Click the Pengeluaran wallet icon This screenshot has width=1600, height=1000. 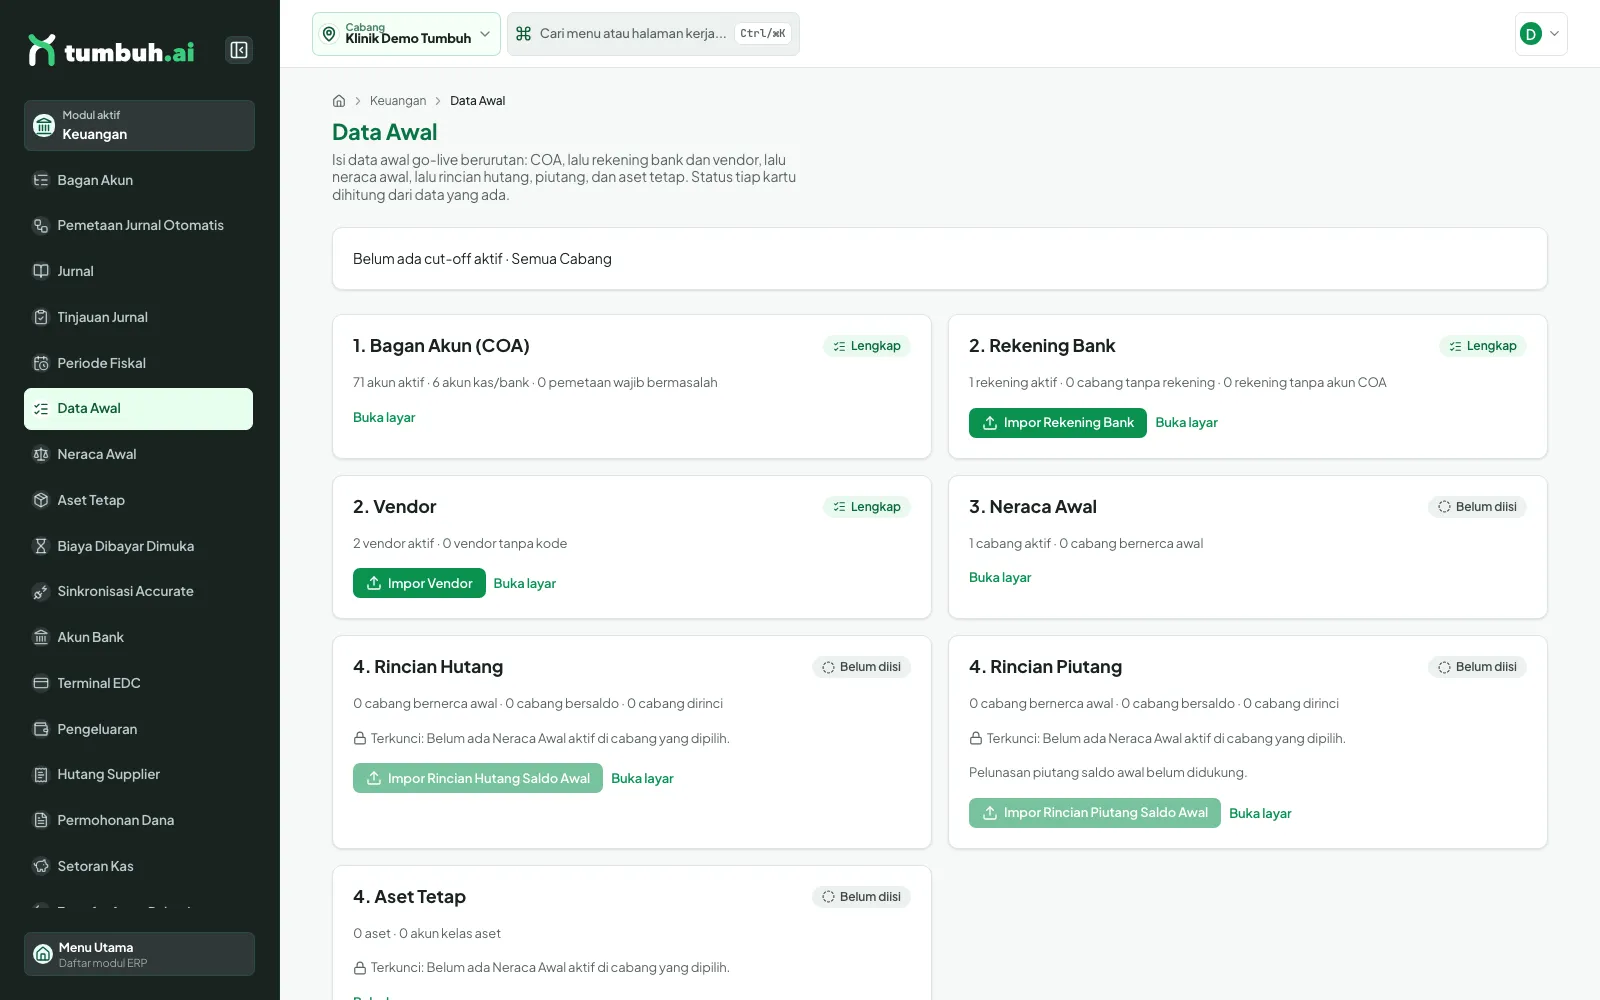(x=41, y=729)
